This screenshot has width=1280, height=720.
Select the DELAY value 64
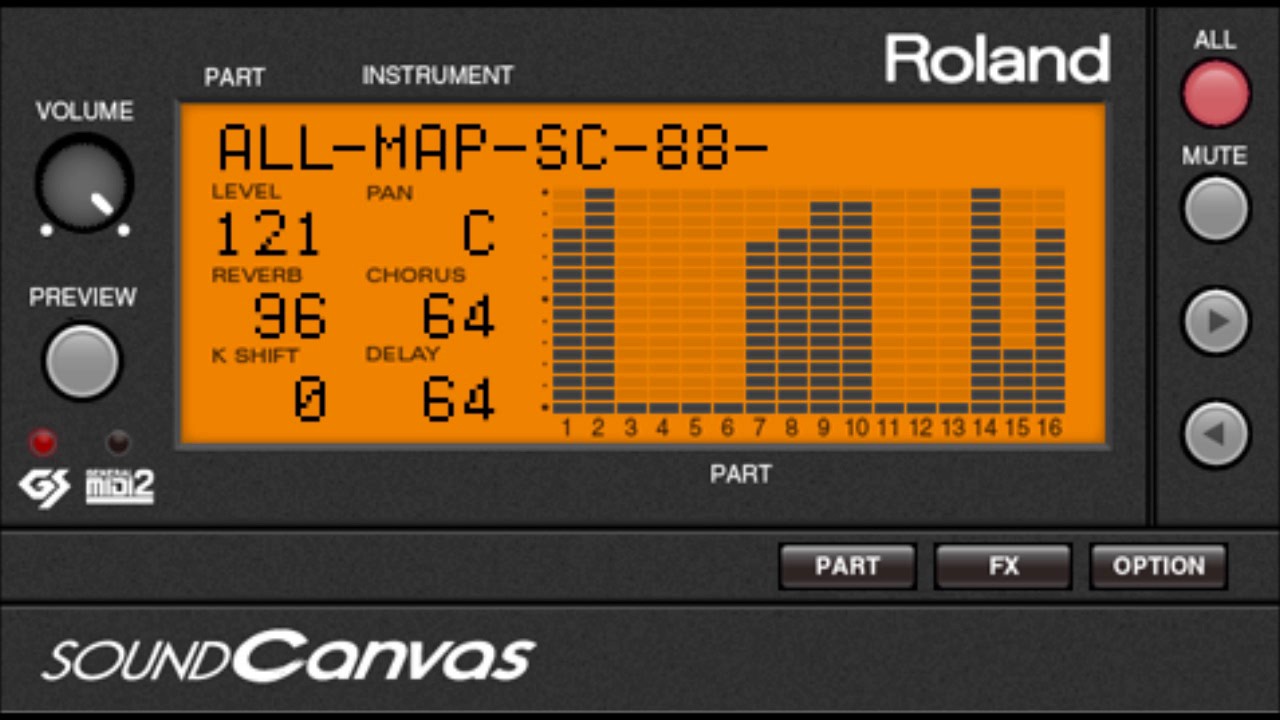(x=458, y=398)
